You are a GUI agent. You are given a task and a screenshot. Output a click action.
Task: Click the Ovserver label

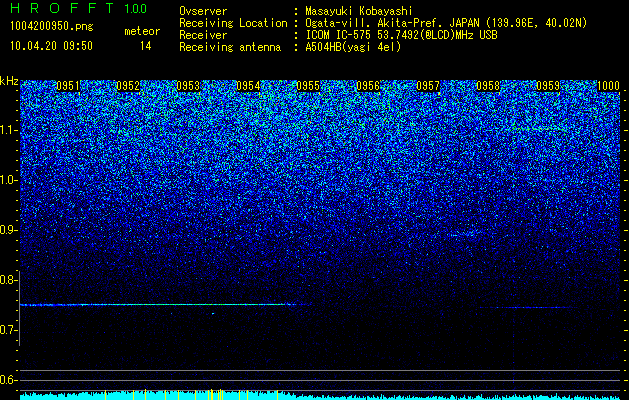(203, 11)
